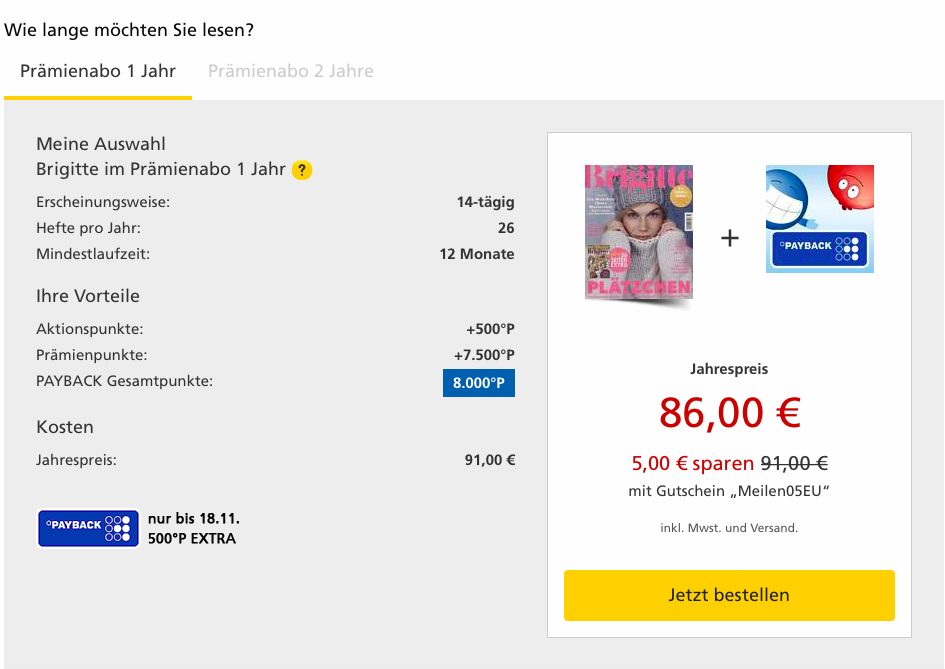
Task: Click the +7.500°P Prämienpunkte value
Action: pyautogui.click(x=484, y=355)
